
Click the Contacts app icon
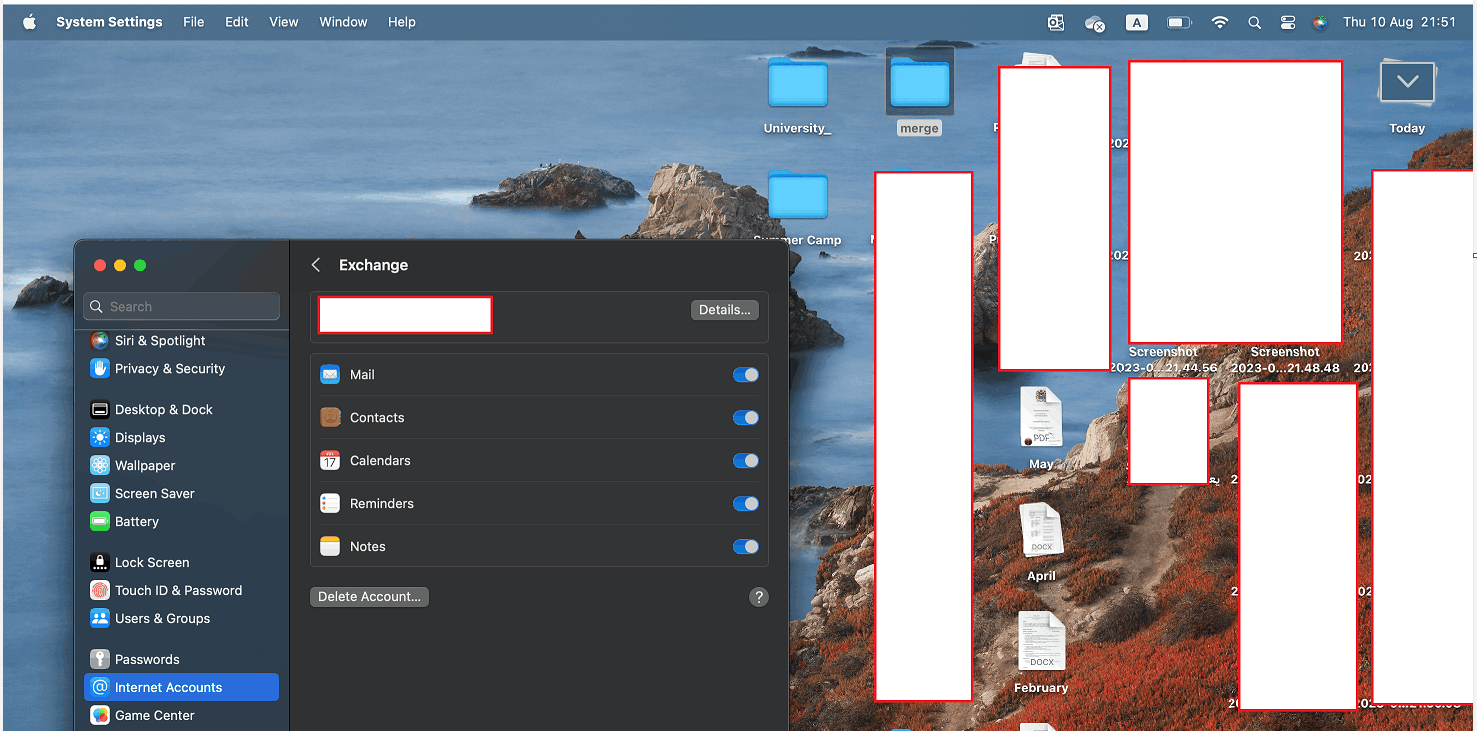point(330,418)
